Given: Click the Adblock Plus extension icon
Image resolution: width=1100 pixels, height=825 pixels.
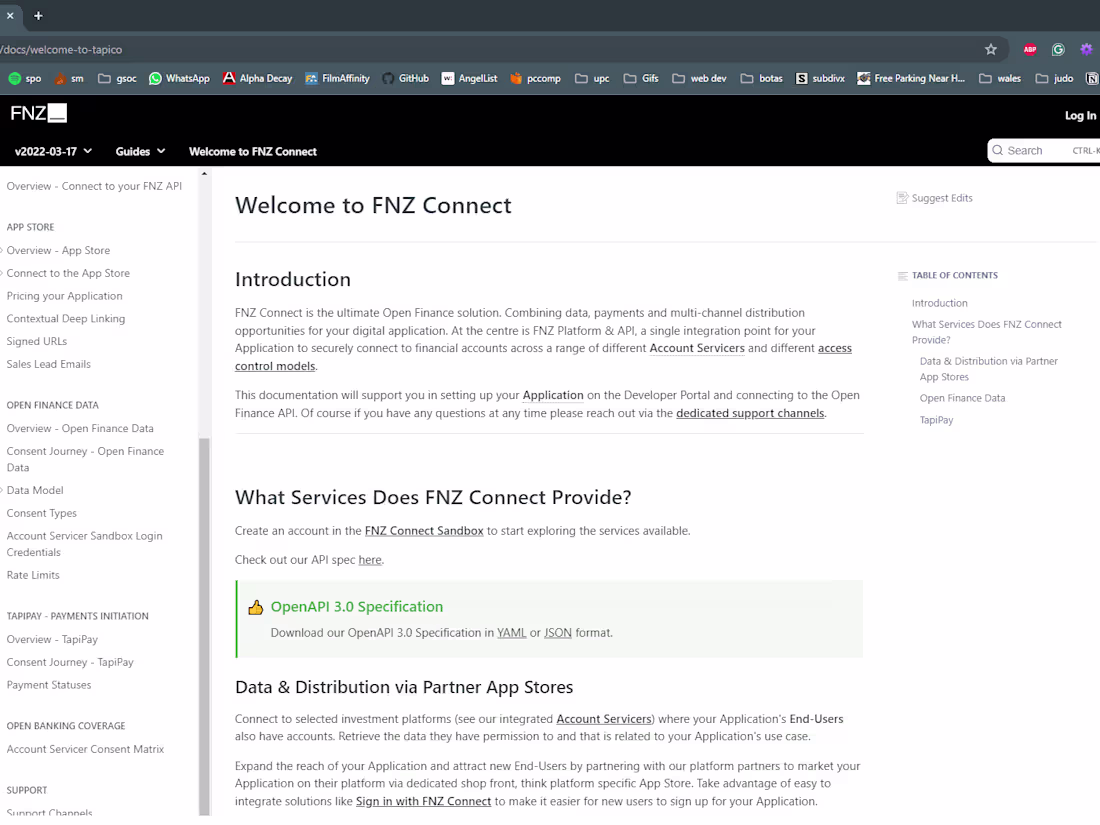Looking at the screenshot, I should coord(1030,48).
